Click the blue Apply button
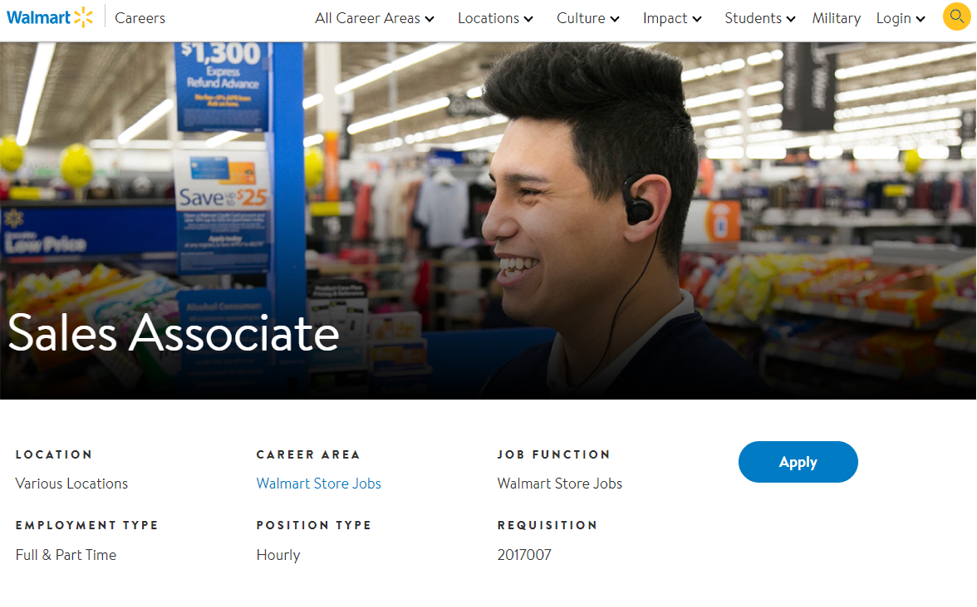This screenshot has height=607, width=977. pyautogui.click(x=798, y=462)
